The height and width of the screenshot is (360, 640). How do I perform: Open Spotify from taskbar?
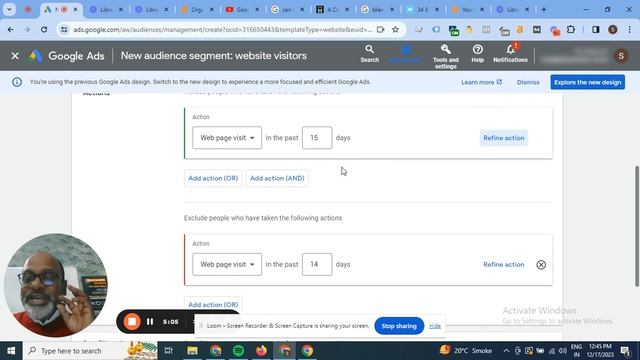[238, 351]
